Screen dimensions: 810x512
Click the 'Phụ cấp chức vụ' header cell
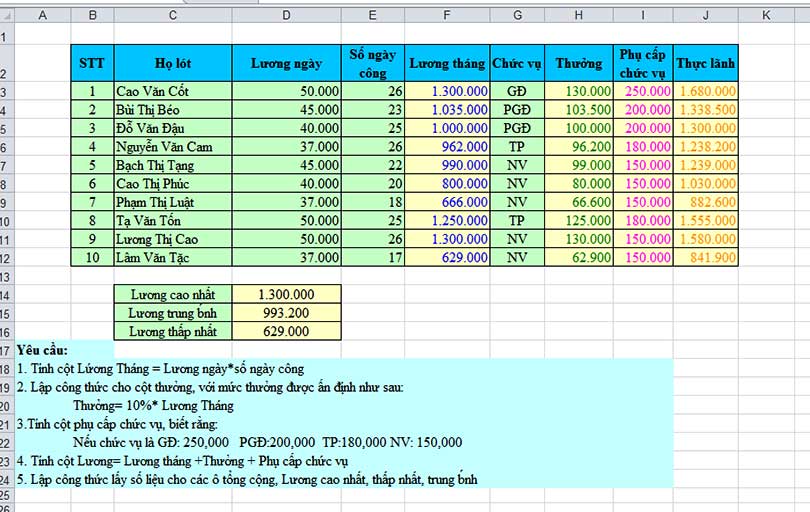(643, 64)
